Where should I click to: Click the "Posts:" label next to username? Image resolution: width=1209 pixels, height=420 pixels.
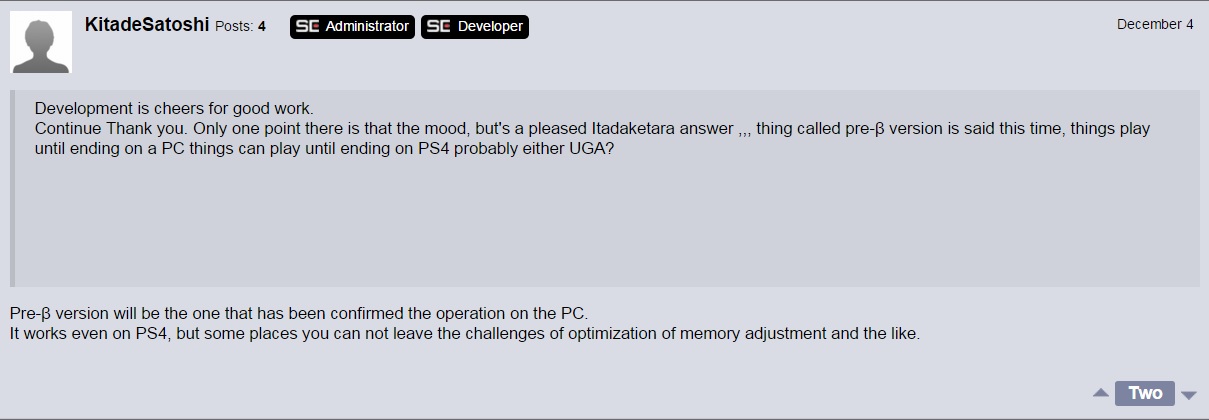234,27
